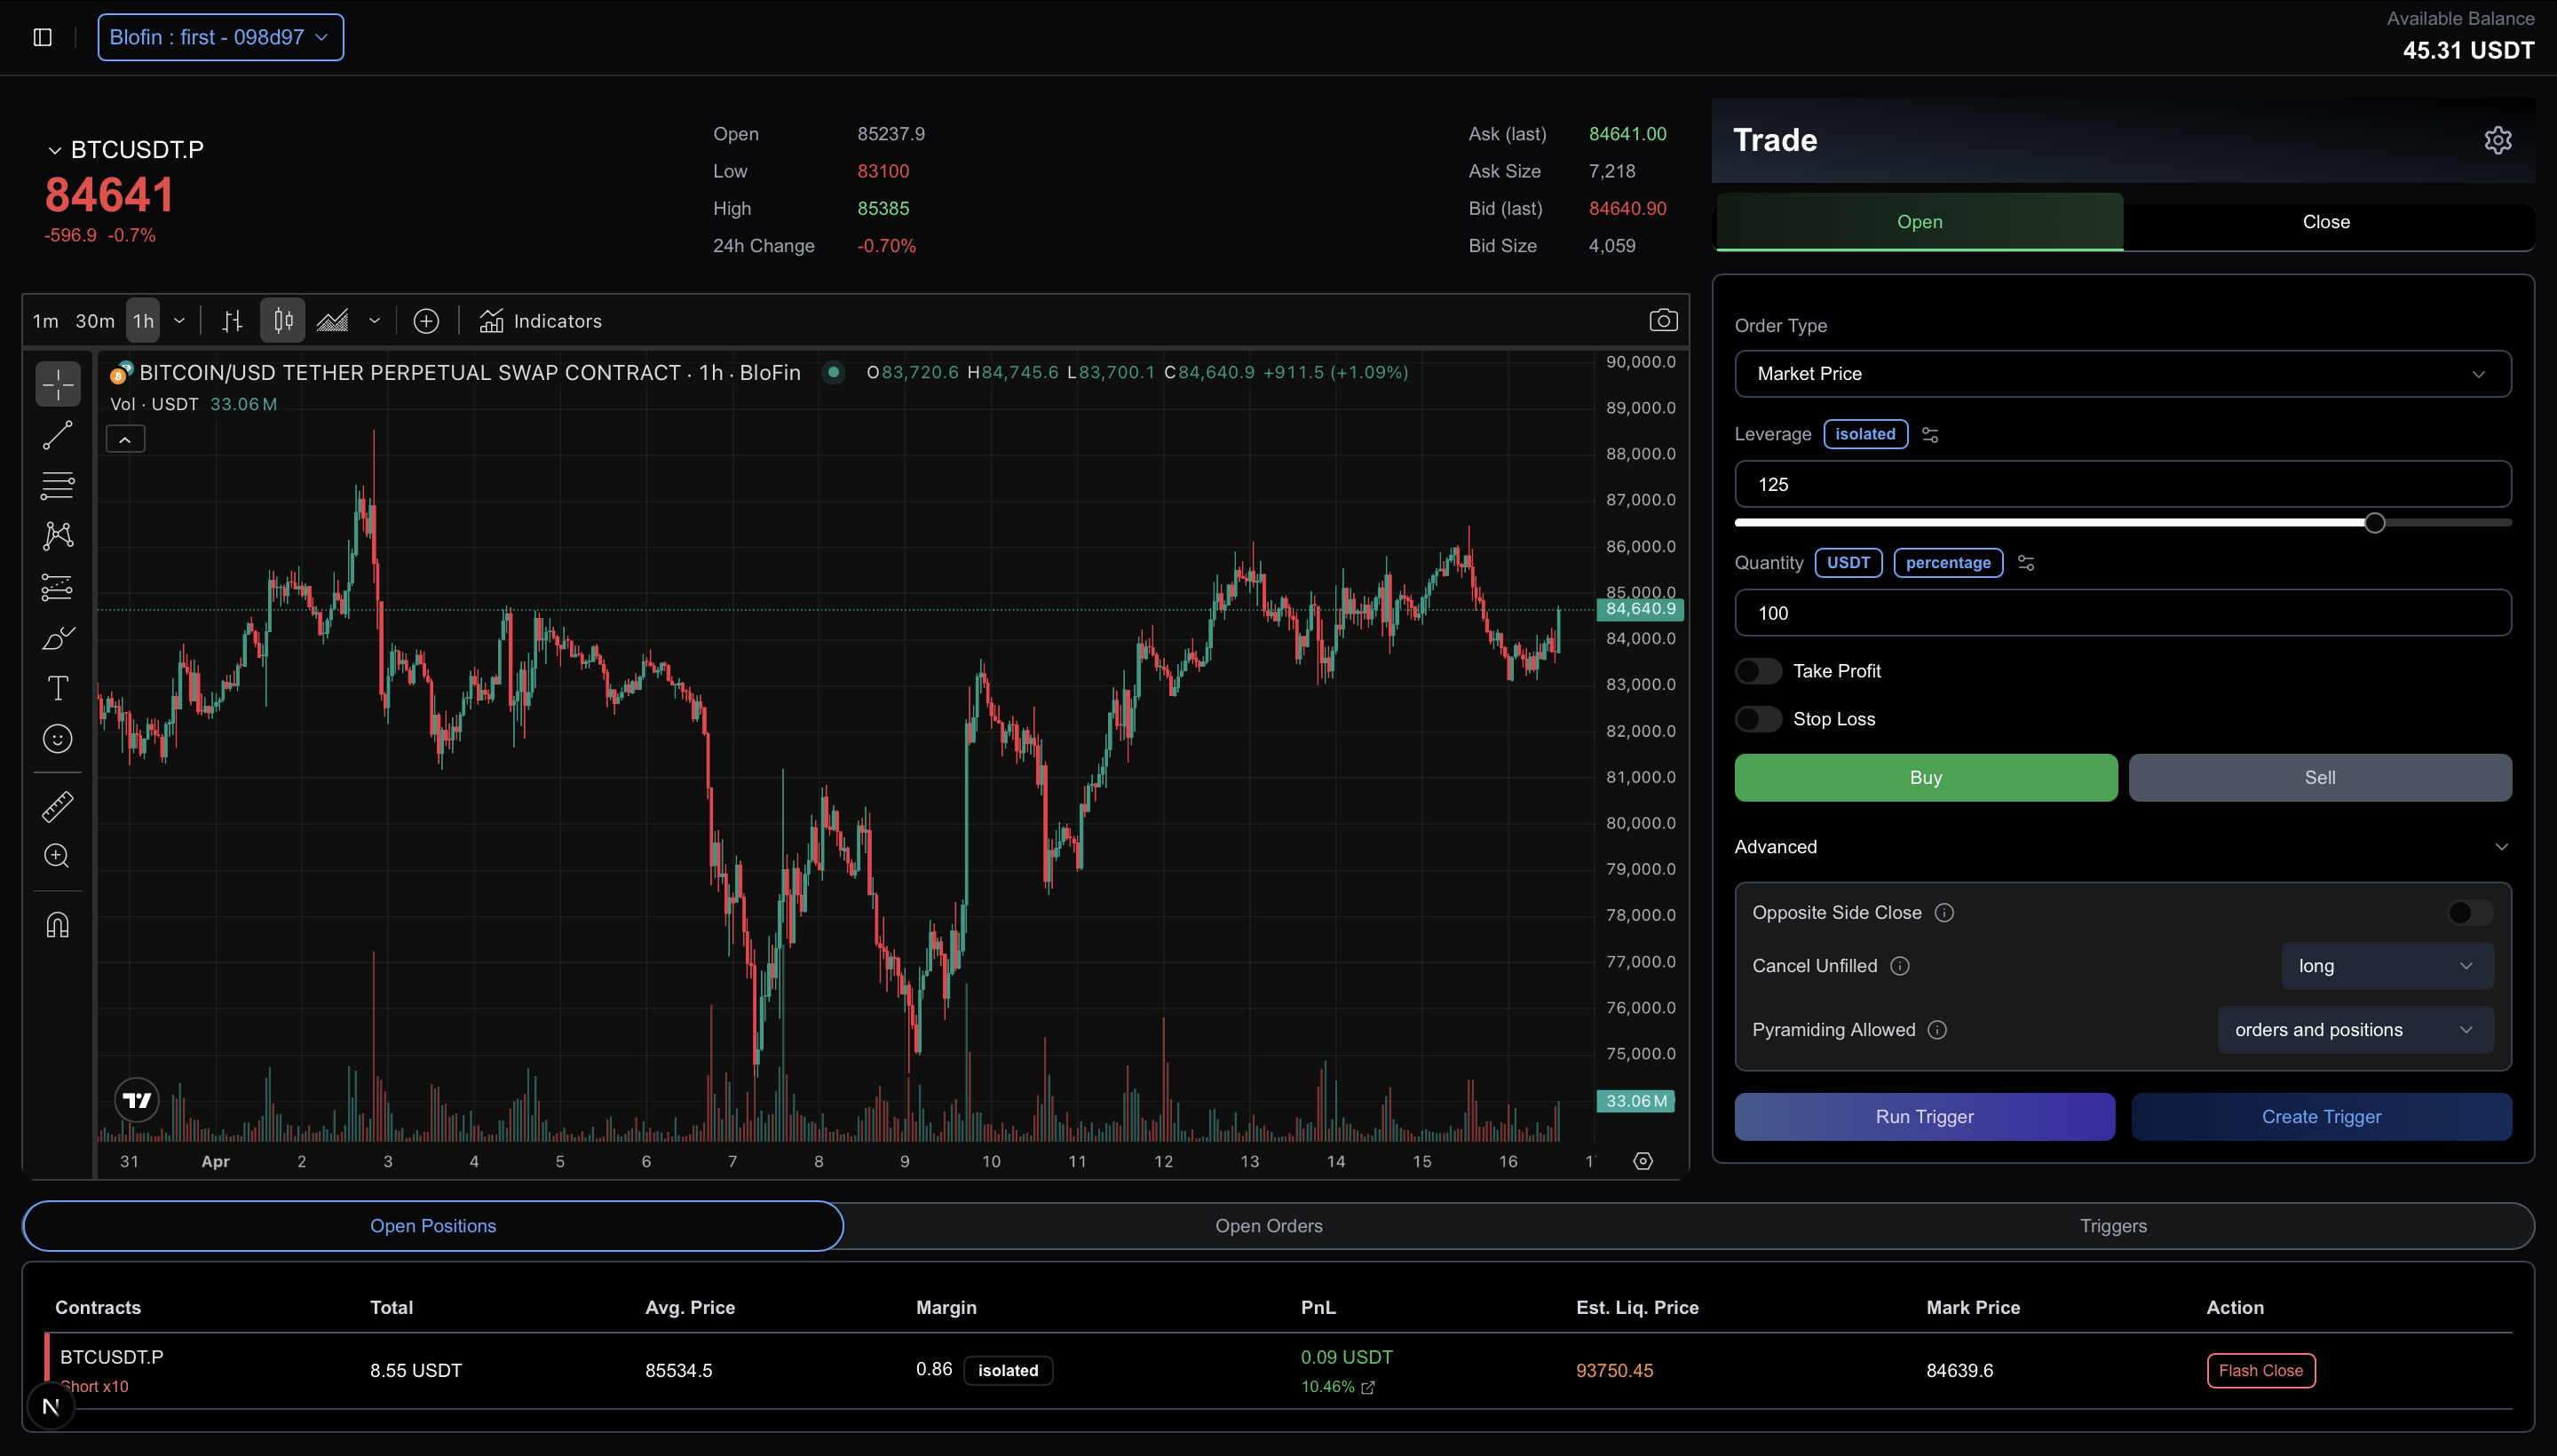Select the trend line drawing tool
Screen dimensions: 2557x1456
pyautogui.click(x=58, y=435)
